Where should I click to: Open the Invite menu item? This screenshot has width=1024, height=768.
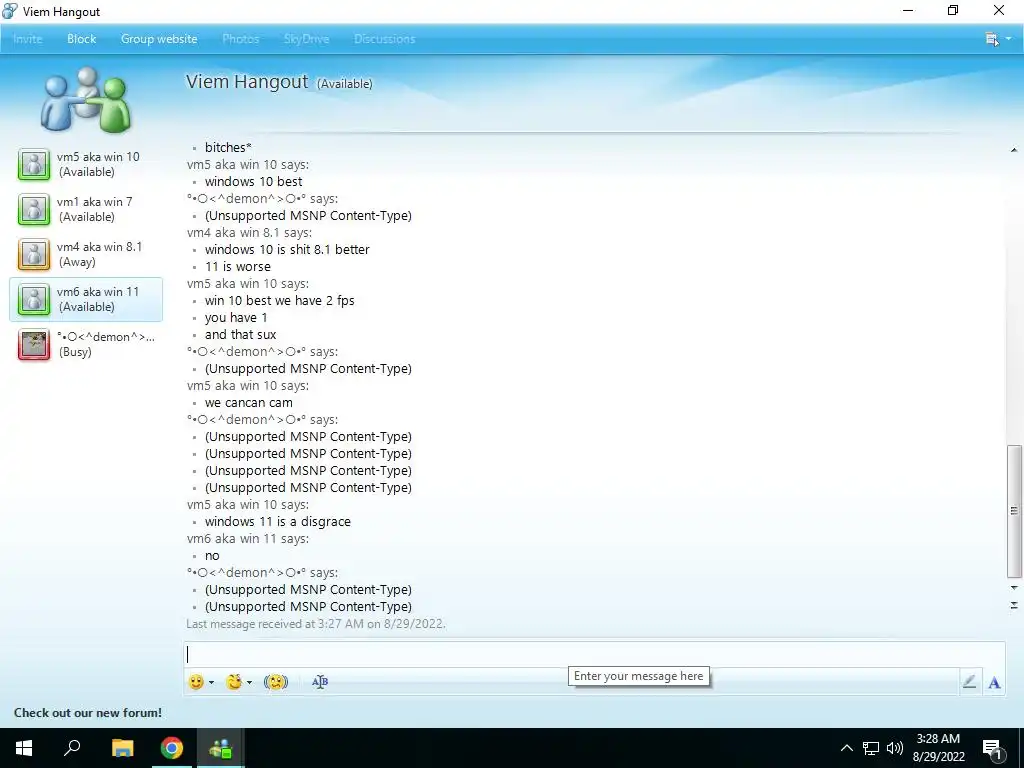27,39
